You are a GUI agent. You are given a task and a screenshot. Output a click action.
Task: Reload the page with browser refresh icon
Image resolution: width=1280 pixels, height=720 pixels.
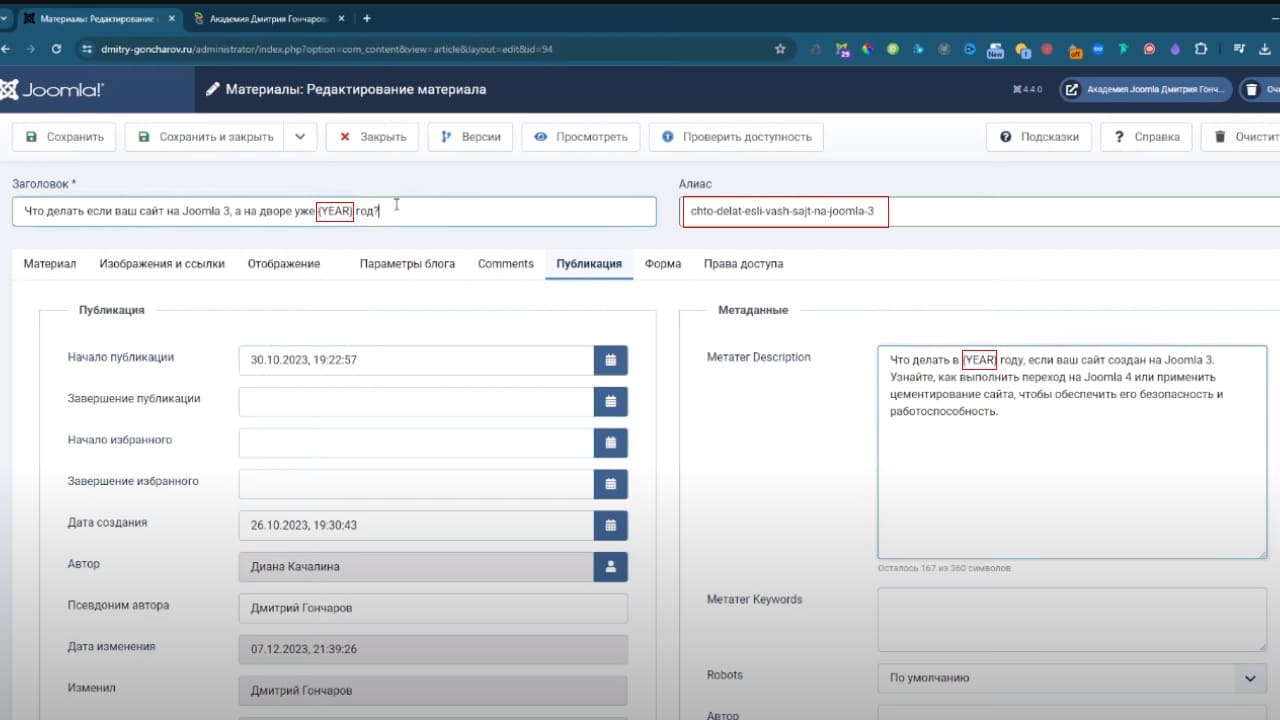point(56,48)
